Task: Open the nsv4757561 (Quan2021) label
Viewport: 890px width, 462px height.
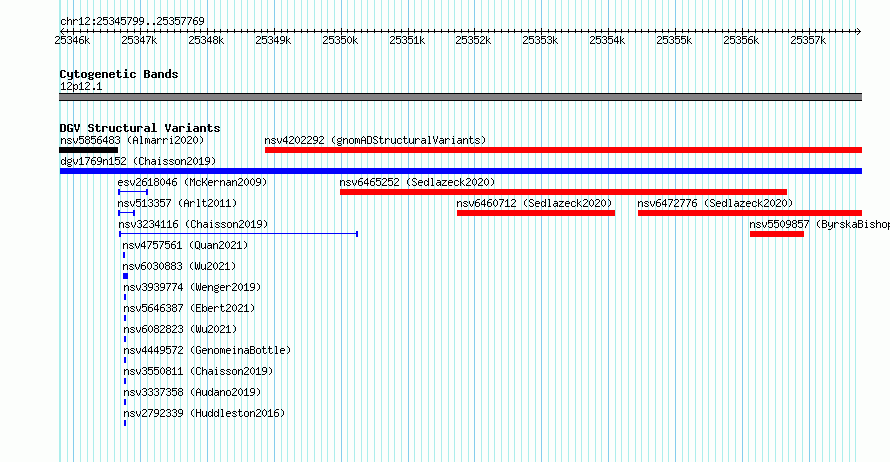Action: click(186, 245)
